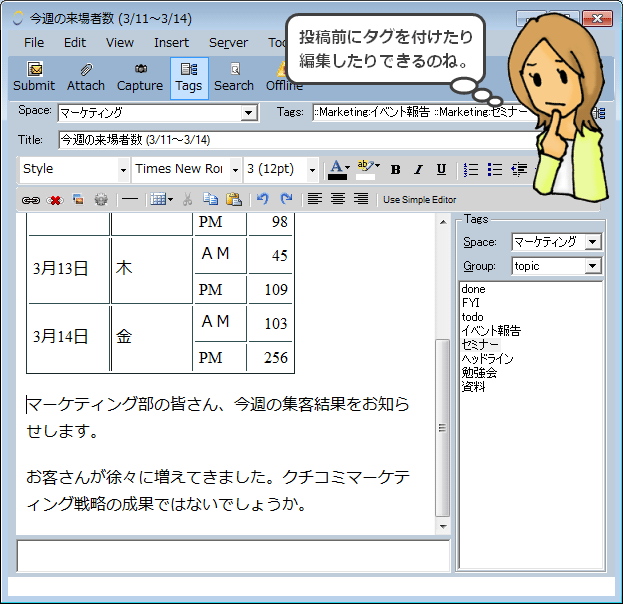Toggle italic formatting
This screenshot has height=604, width=623.
418,169
